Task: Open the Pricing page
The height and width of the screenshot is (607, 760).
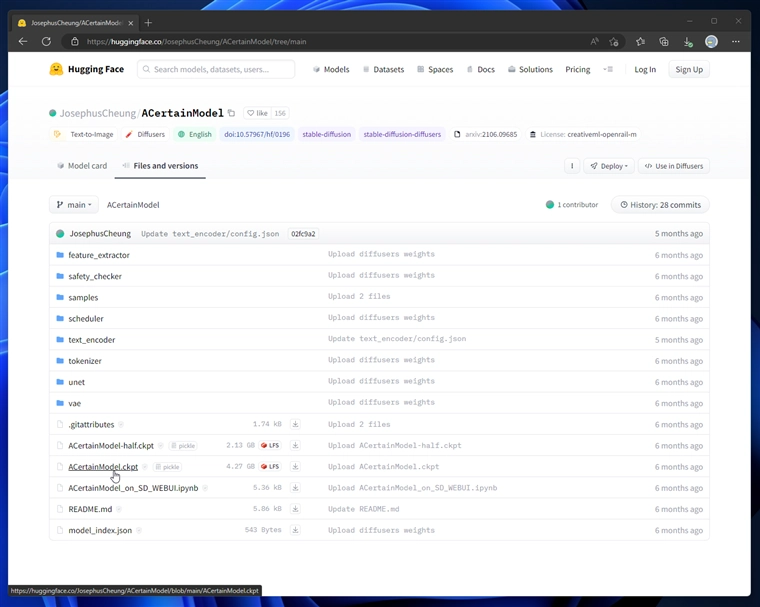Action: [578, 69]
